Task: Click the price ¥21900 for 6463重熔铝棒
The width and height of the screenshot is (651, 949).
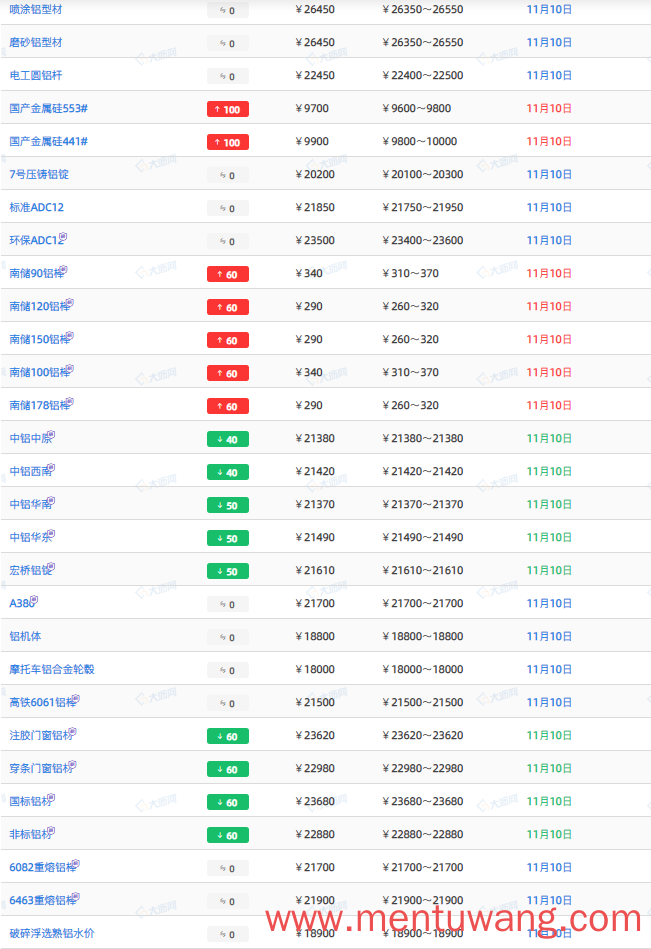Action: 315,900
